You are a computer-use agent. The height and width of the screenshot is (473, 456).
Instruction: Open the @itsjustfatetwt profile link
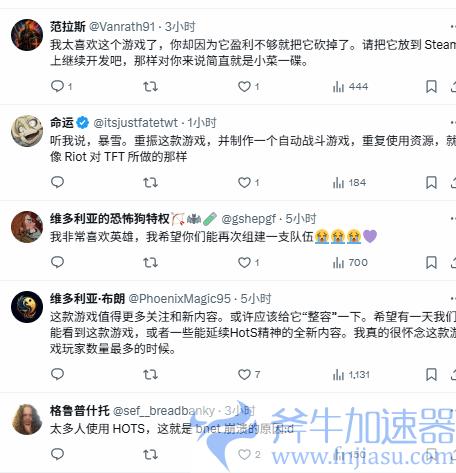pyautogui.click(x=135, y=123)
